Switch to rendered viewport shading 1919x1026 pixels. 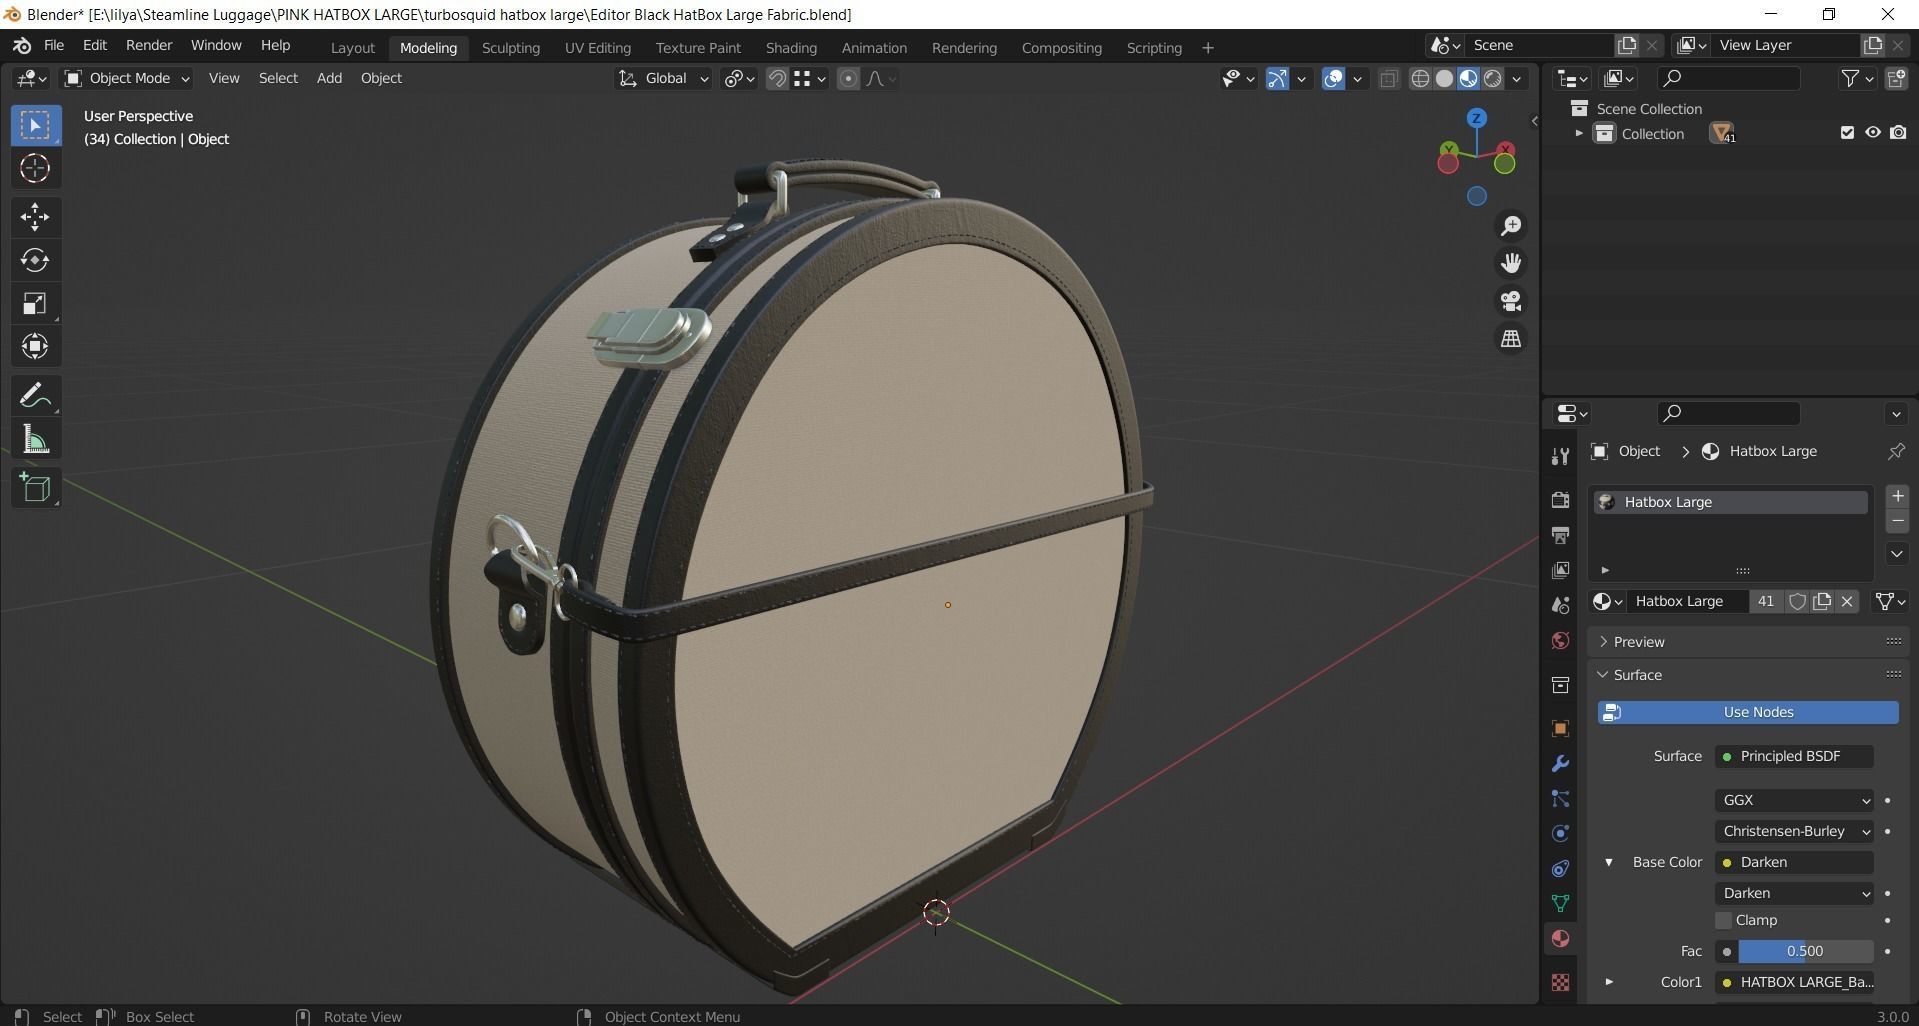1493,78
